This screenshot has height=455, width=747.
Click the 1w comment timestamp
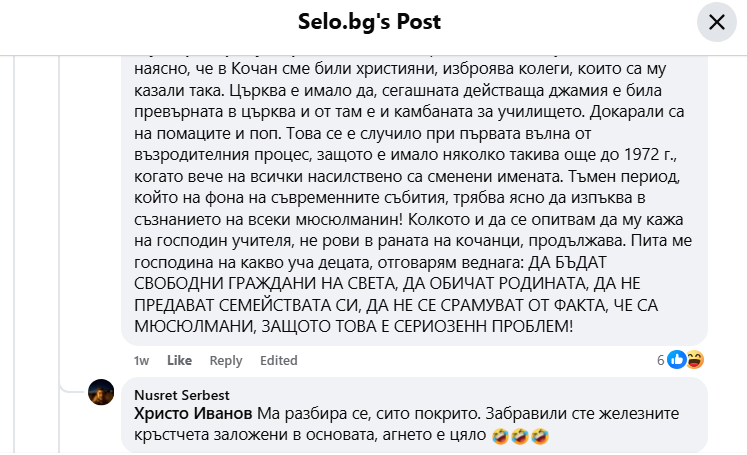point(142,361)
